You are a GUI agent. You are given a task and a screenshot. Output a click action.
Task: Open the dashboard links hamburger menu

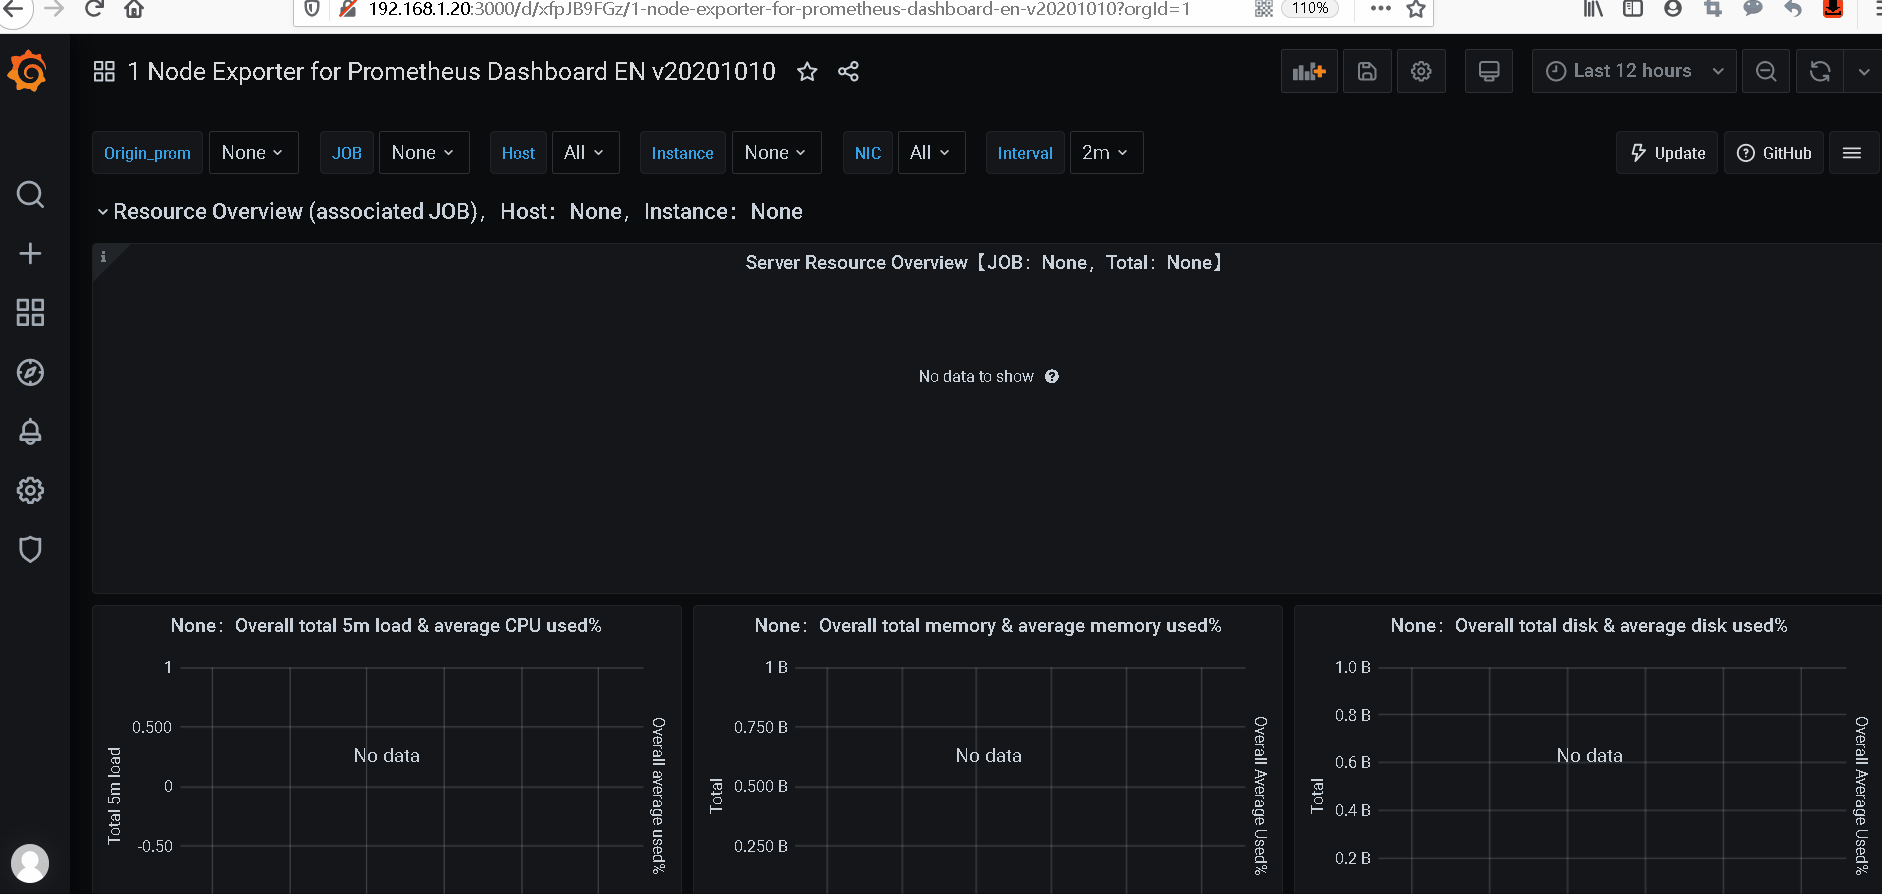click(x=1852, y=152)
